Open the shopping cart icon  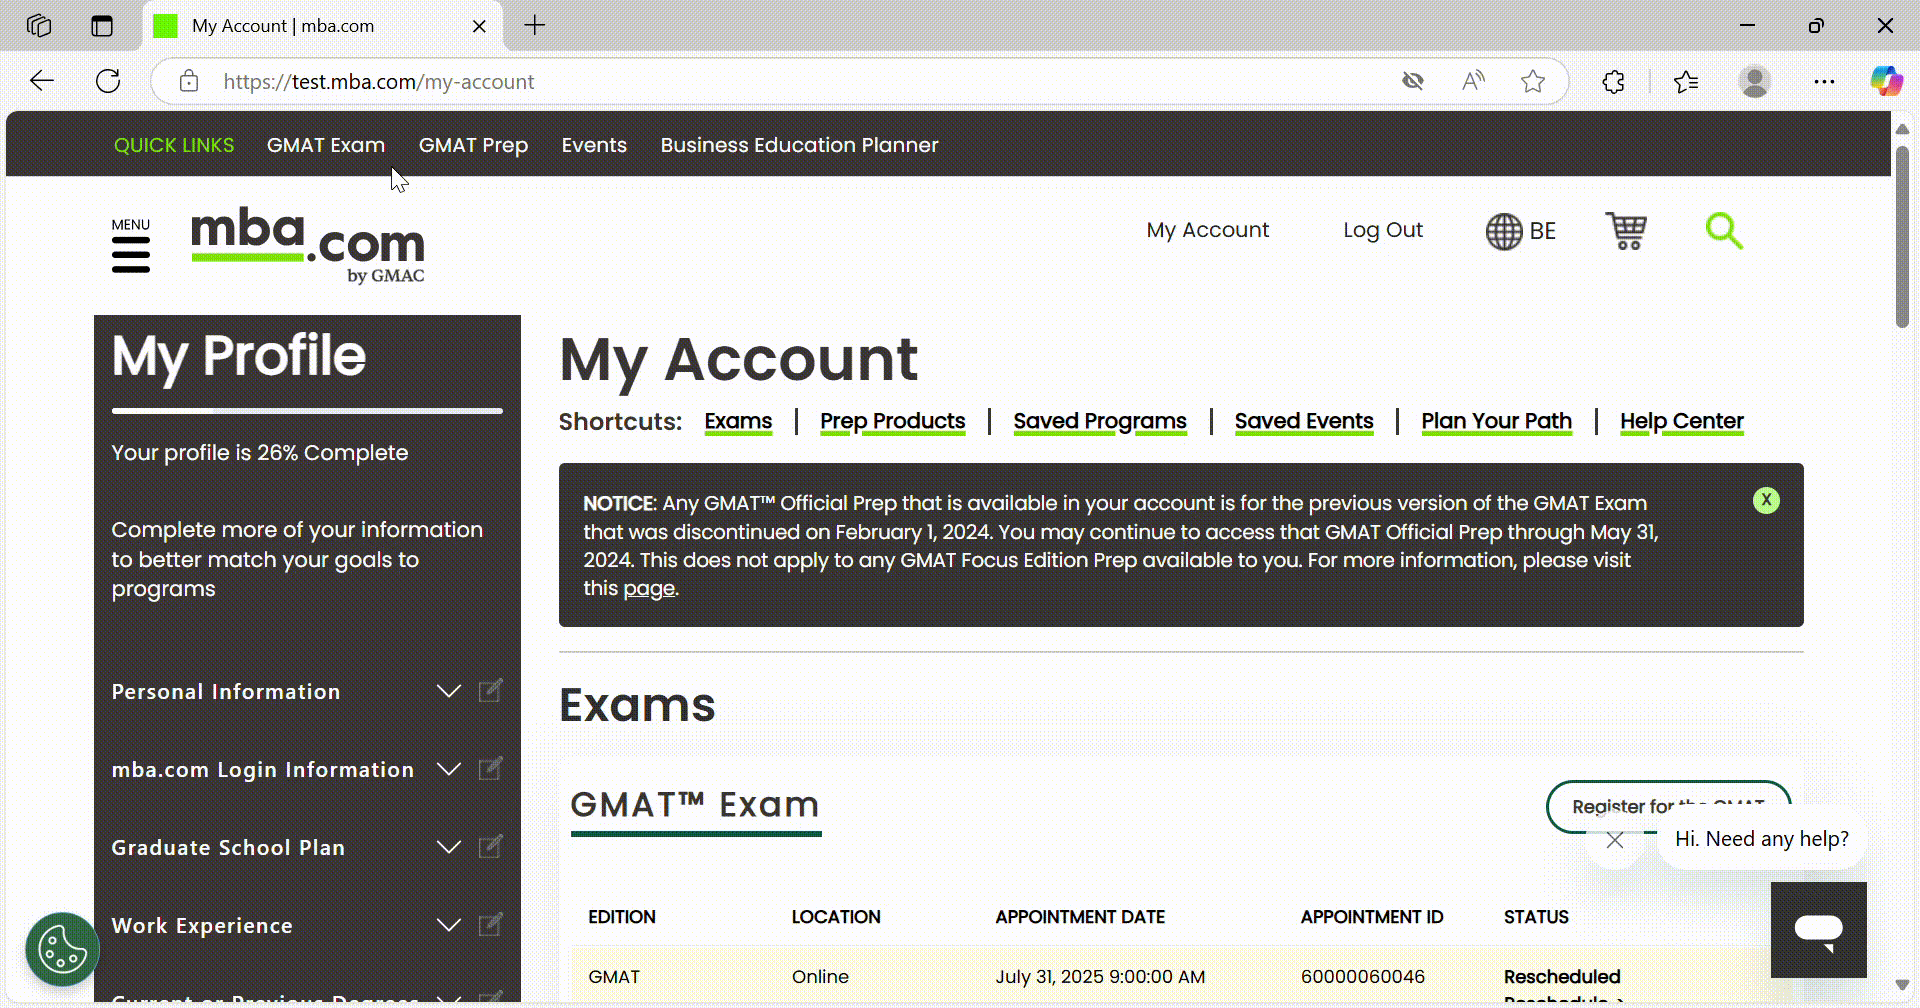tap(1626, 231)
